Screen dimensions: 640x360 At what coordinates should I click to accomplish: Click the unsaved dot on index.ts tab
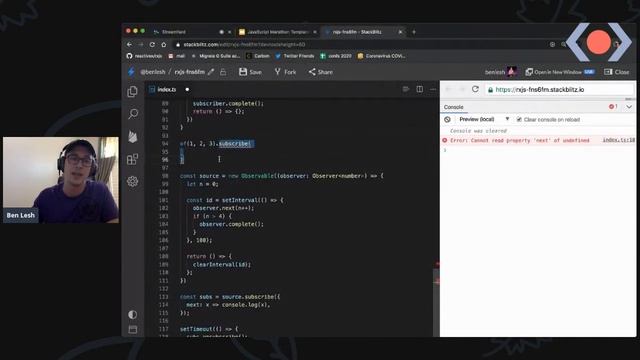tap(187, 89)
